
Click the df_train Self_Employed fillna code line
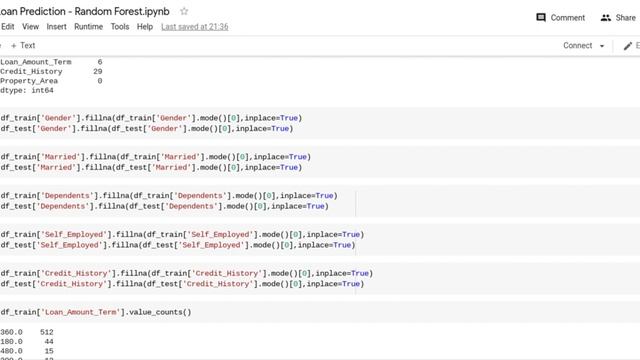[x=182, y=234]
